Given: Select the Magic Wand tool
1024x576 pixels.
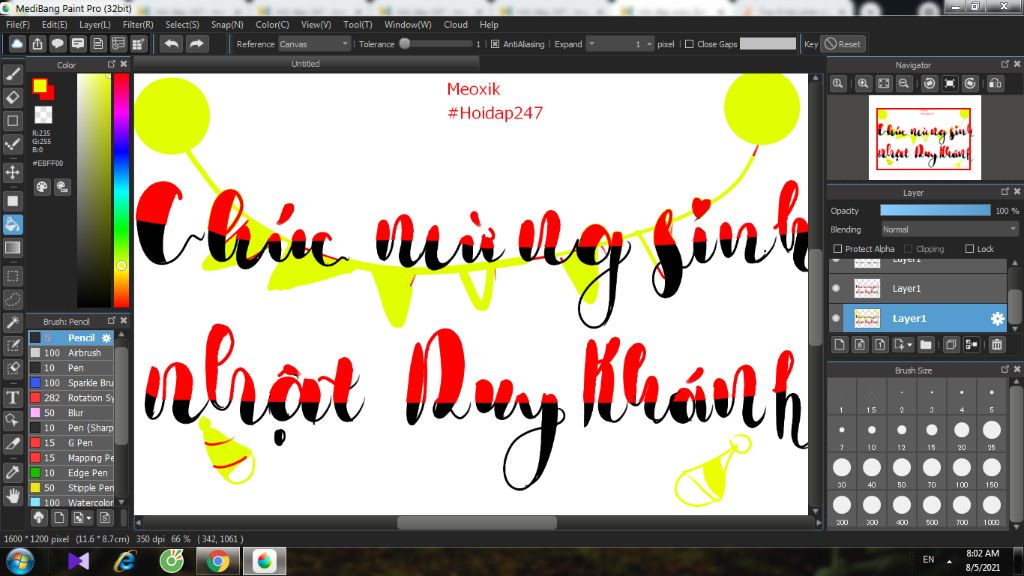Looking at the screenshot, I should [12, 323].
